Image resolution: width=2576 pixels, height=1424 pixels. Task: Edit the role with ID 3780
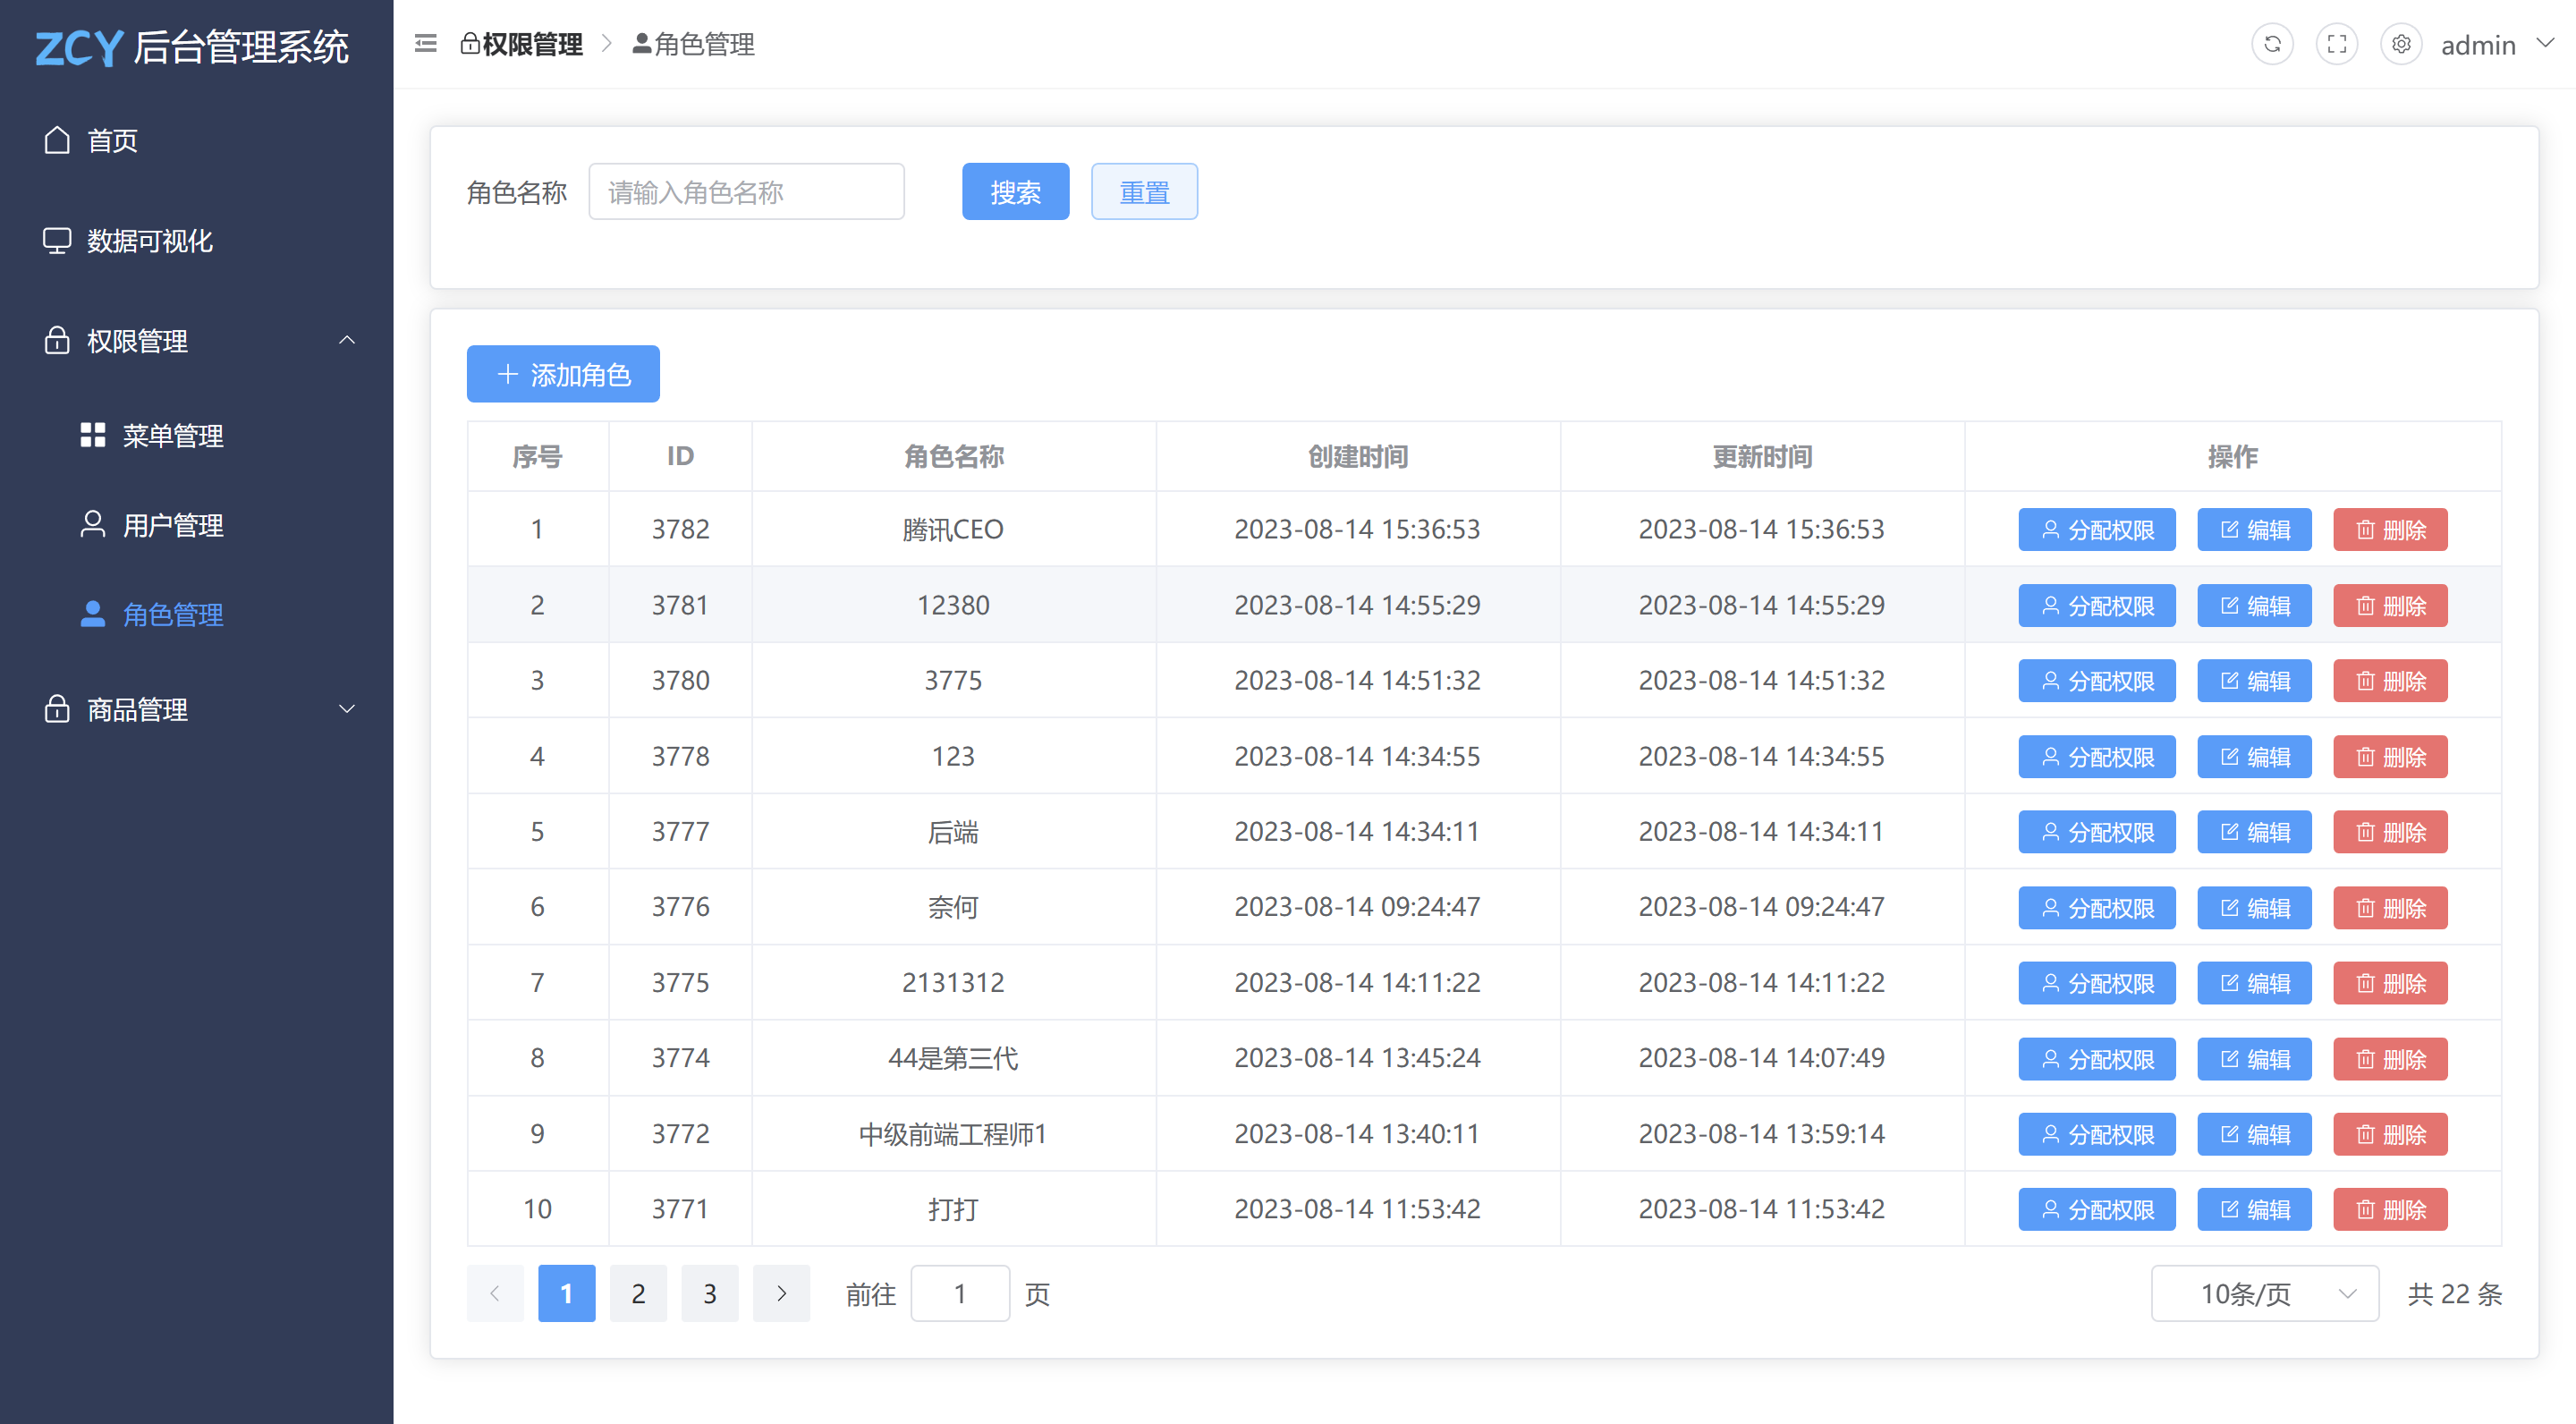click(2254, 681)
